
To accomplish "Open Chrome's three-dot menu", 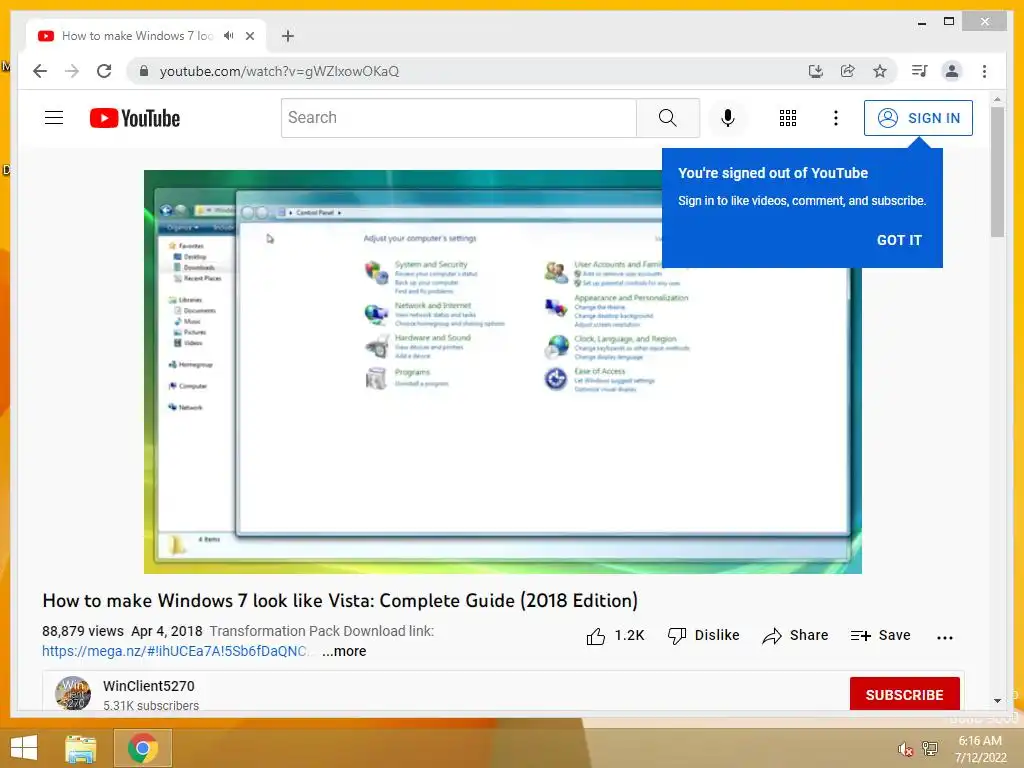I will point(984,71).
